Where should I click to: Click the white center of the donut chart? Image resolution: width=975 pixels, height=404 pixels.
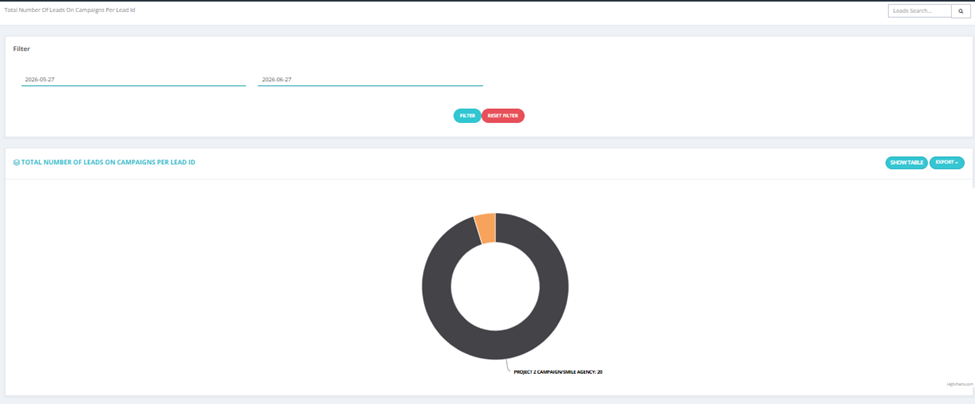click(x=496, y=286)
